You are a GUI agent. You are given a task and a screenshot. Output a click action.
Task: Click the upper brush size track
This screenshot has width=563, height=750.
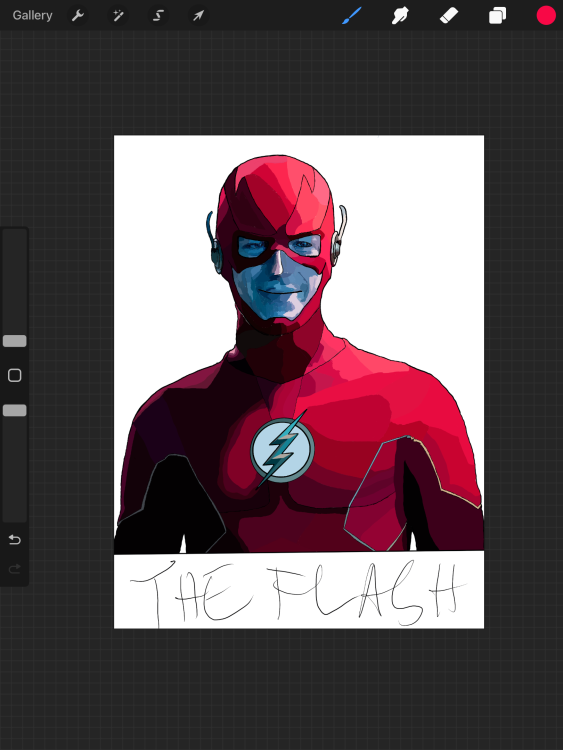click(15, 282)
